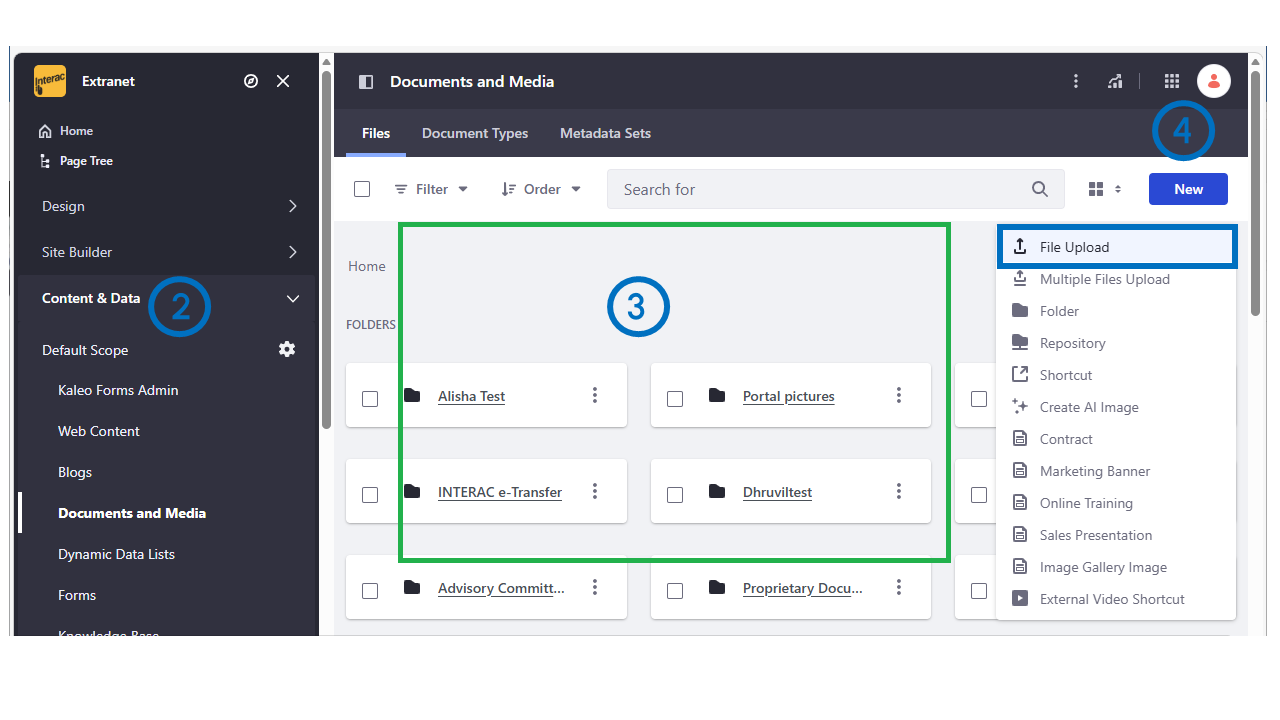
Task: Open the Filter dropdown
Action: (x=431, y=189)
